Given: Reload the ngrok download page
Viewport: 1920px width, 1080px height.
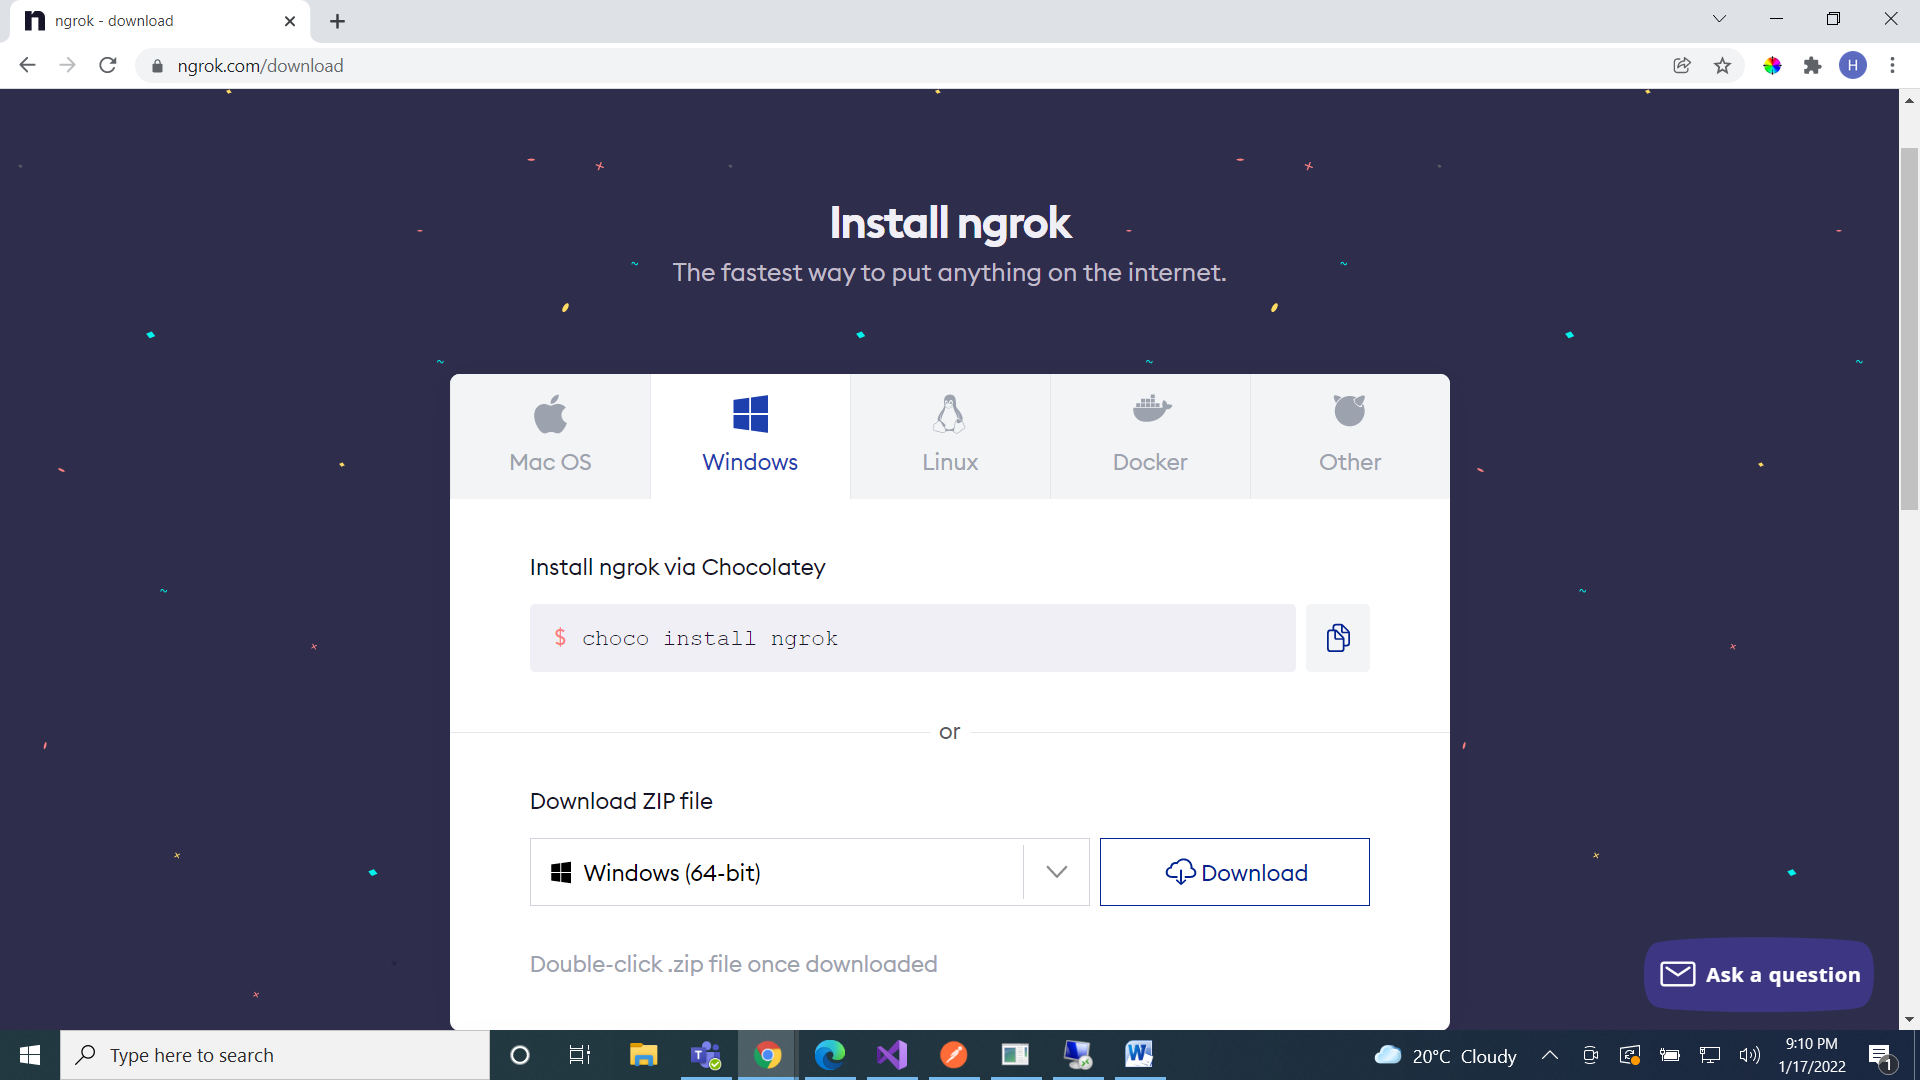Looking at the screenshot, I should [108, 66].
